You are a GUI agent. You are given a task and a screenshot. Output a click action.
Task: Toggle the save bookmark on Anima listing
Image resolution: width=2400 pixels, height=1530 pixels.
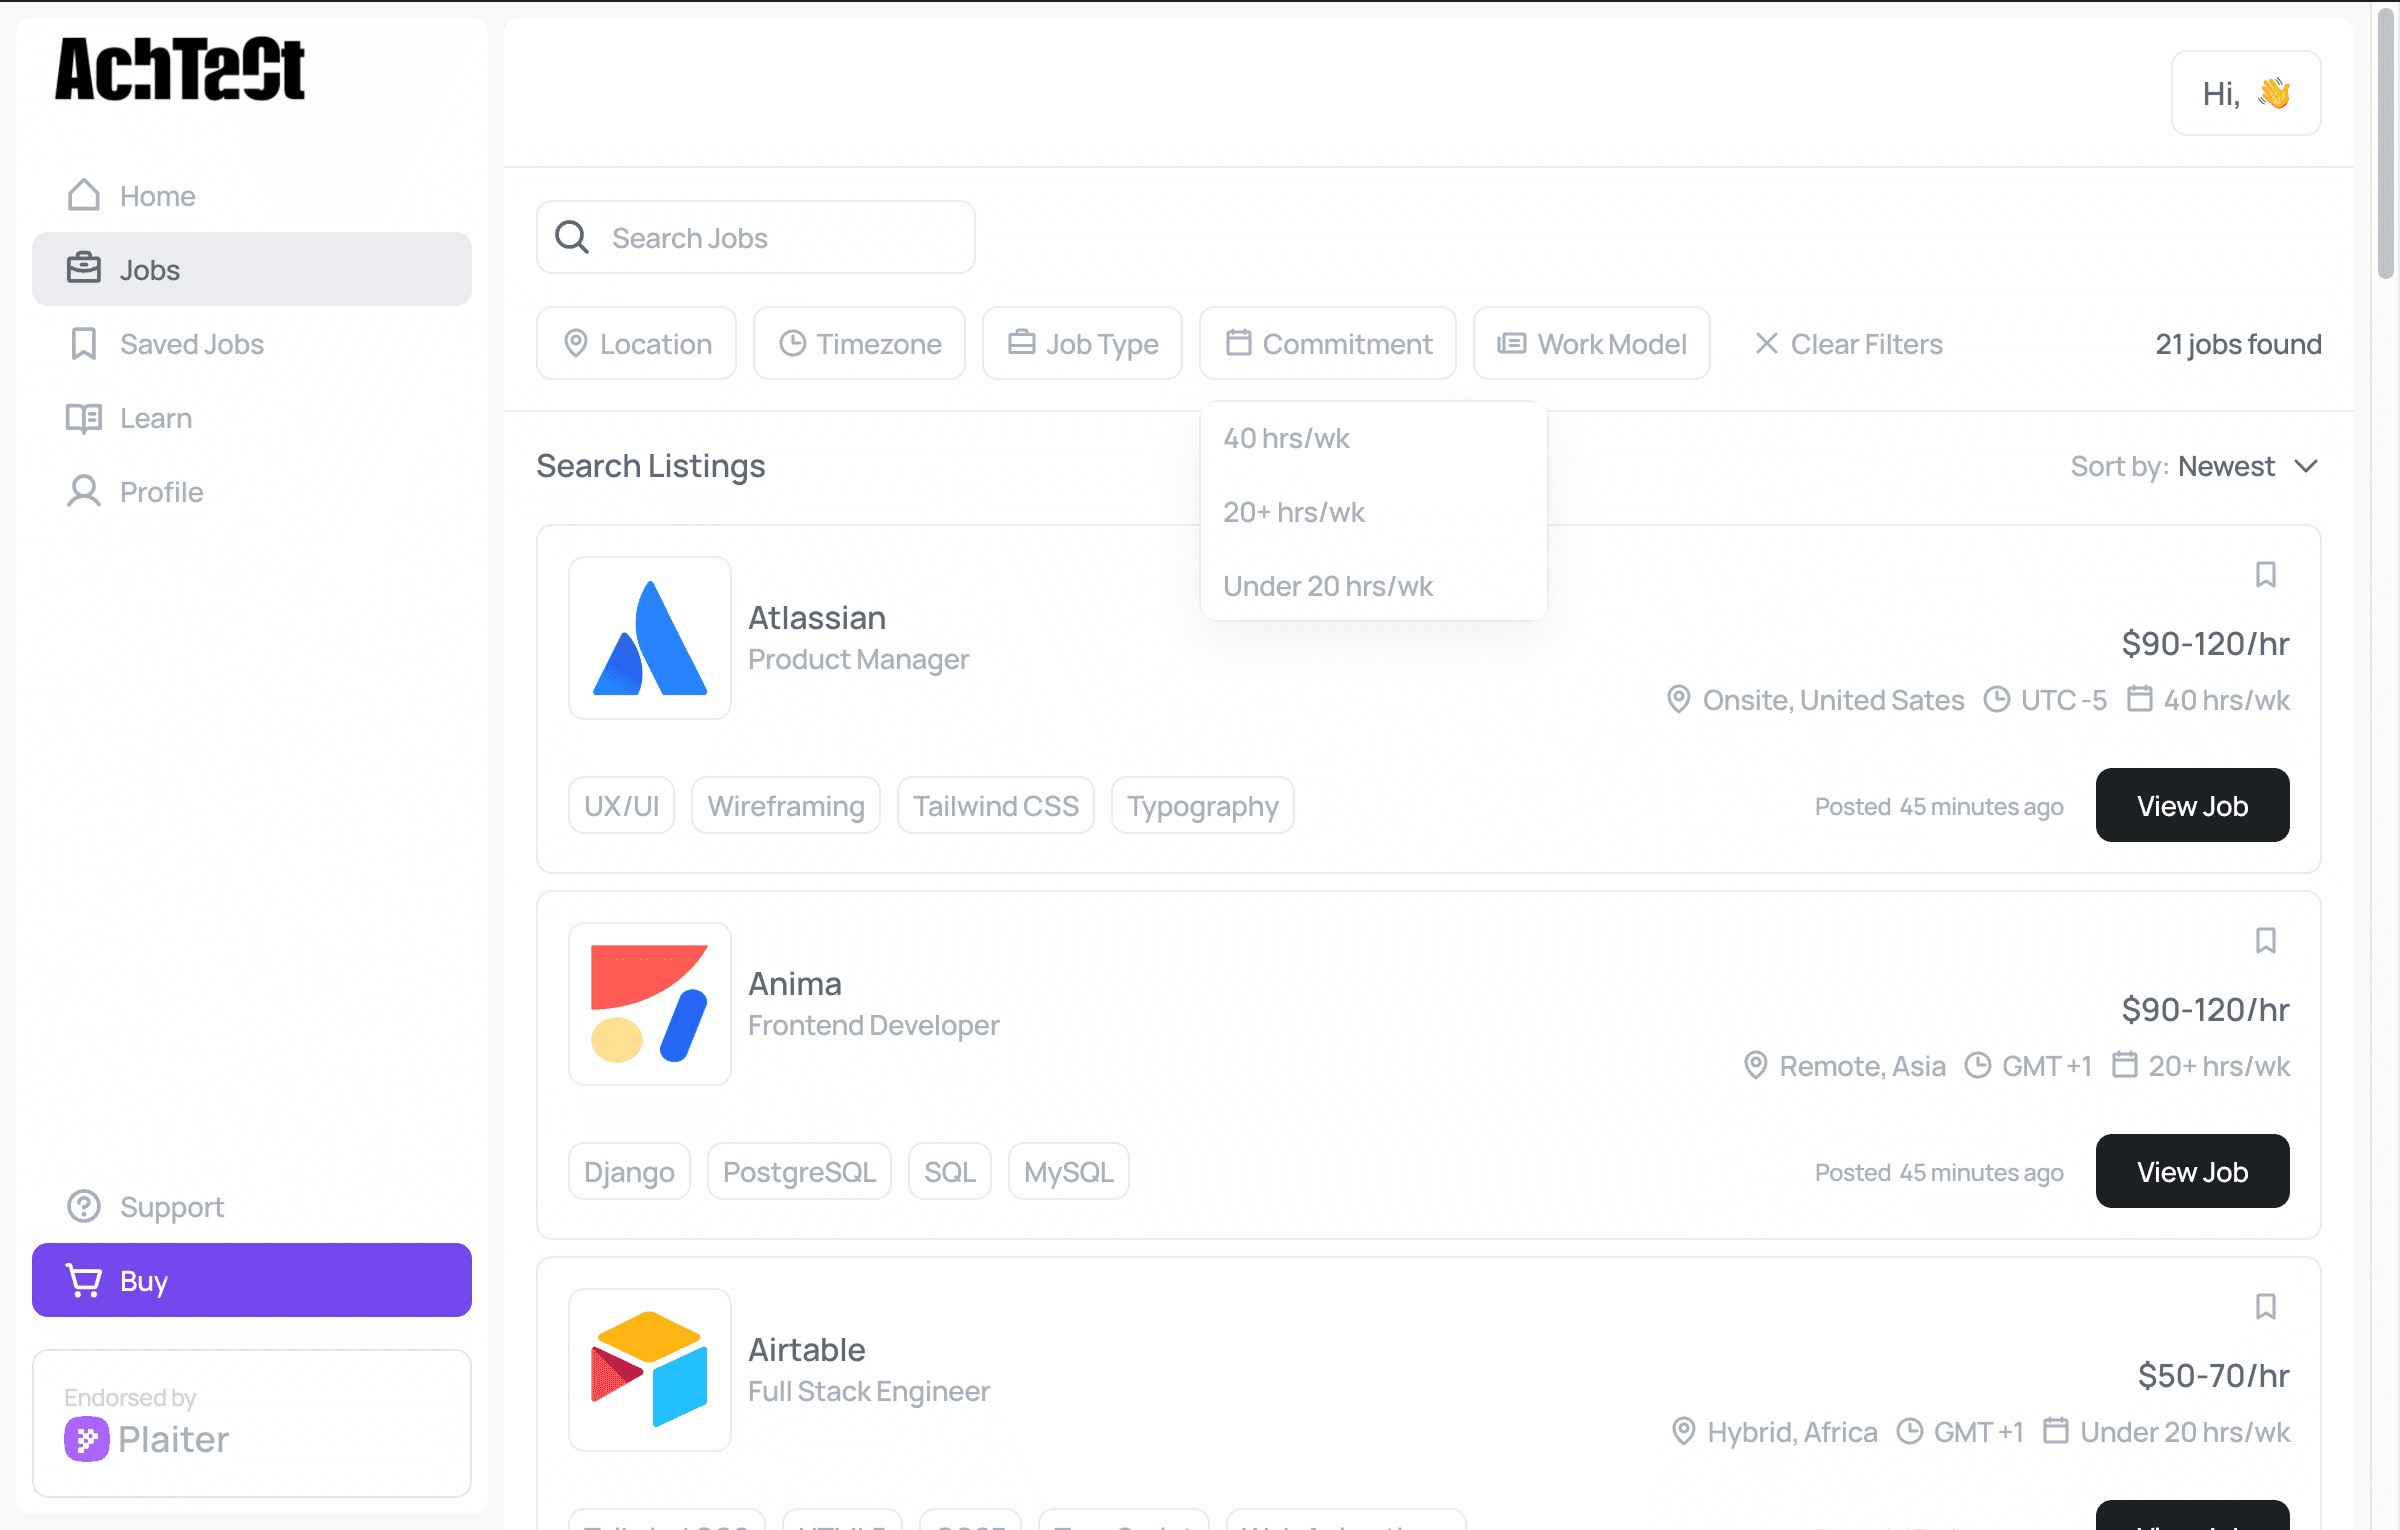tap(2266, 940)
